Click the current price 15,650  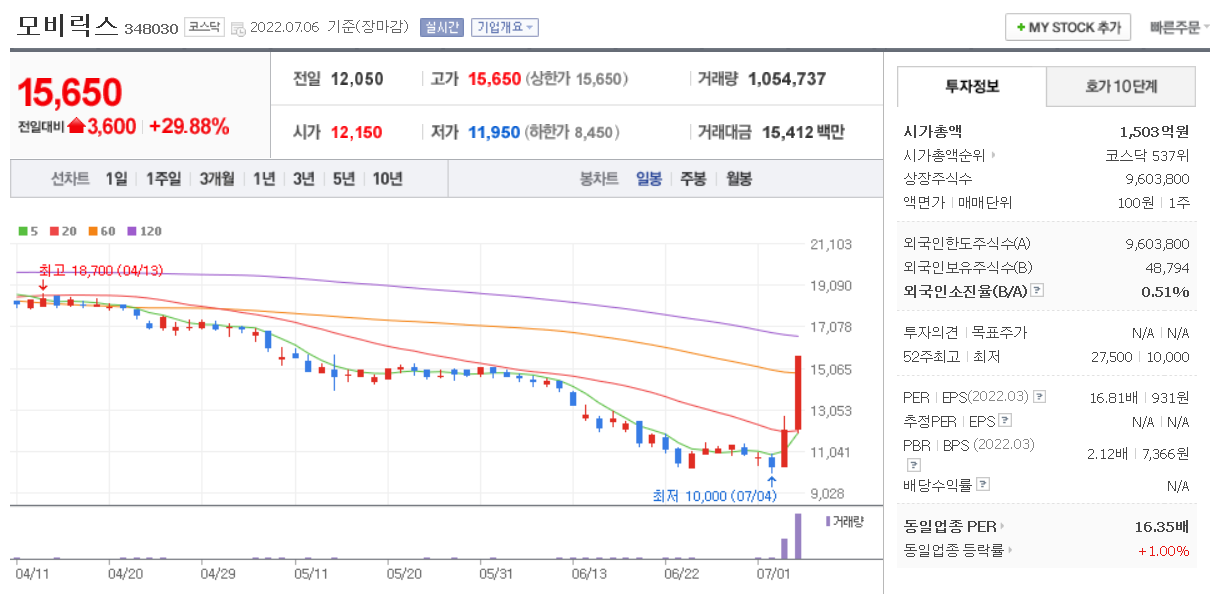click(x=70, y=93)
